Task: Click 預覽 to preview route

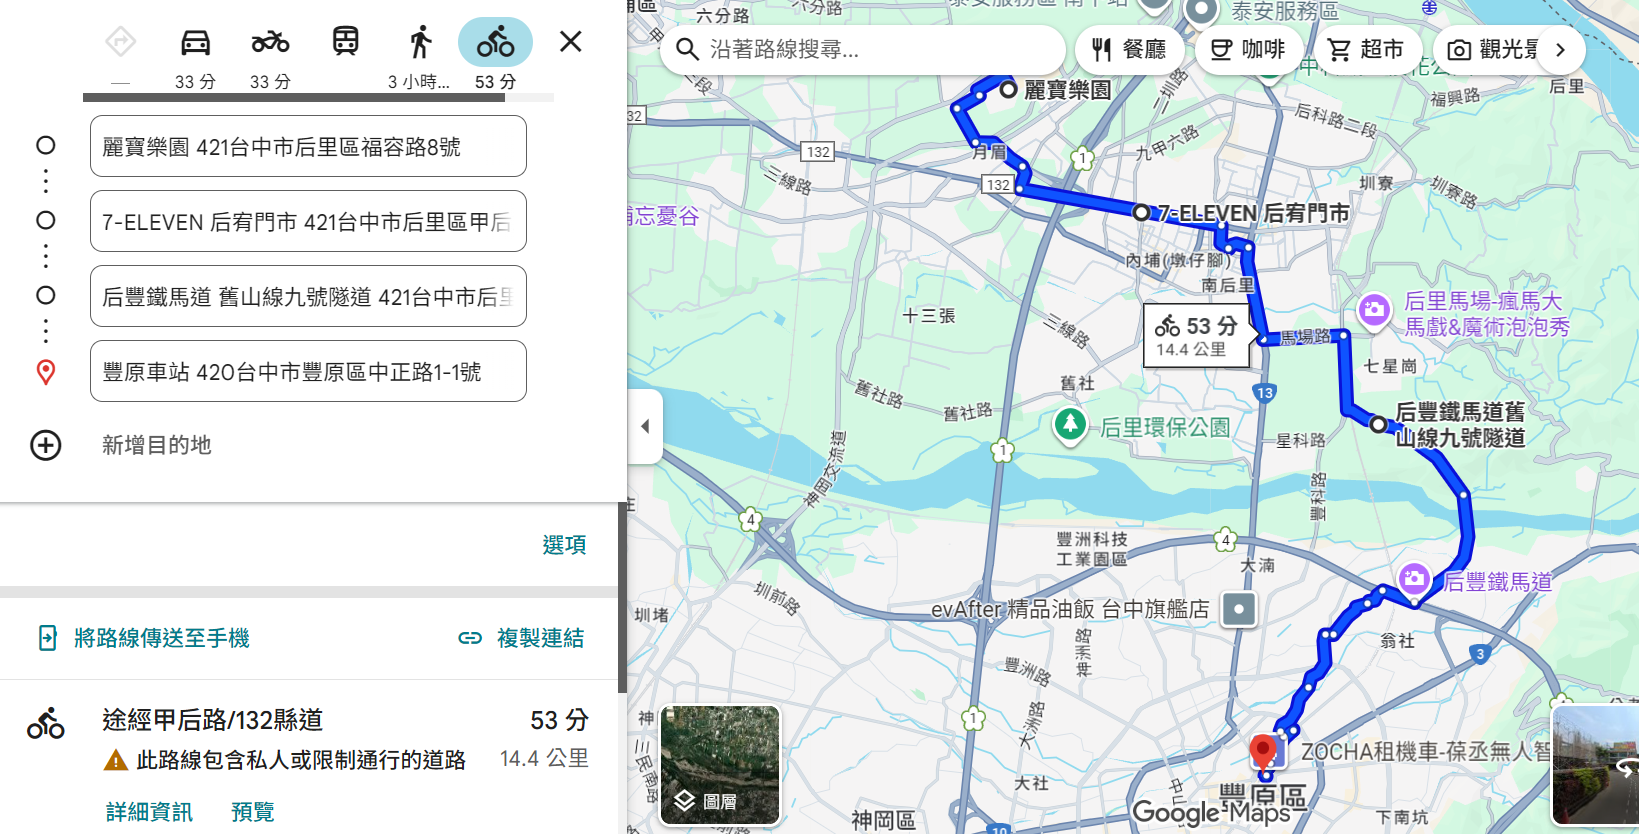Action: (252, 812)
